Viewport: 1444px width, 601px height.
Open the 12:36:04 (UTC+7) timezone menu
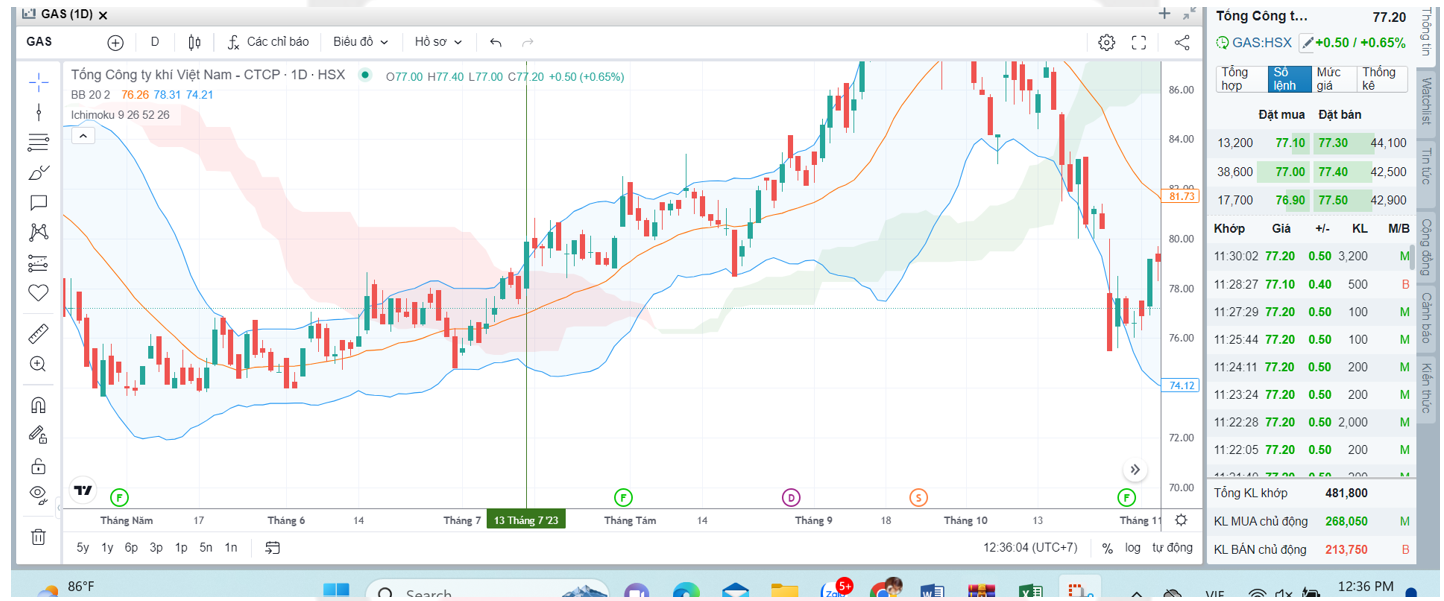1030,548
